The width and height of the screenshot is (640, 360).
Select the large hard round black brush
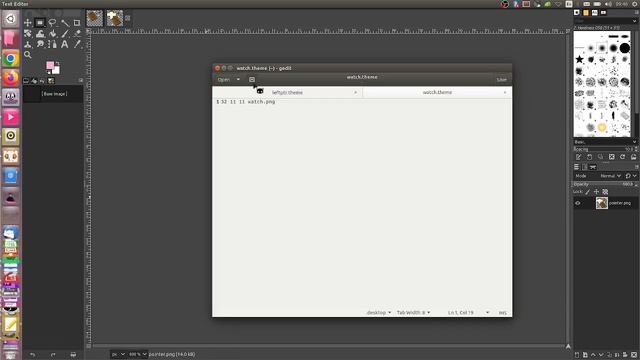(x=624, y=48)
